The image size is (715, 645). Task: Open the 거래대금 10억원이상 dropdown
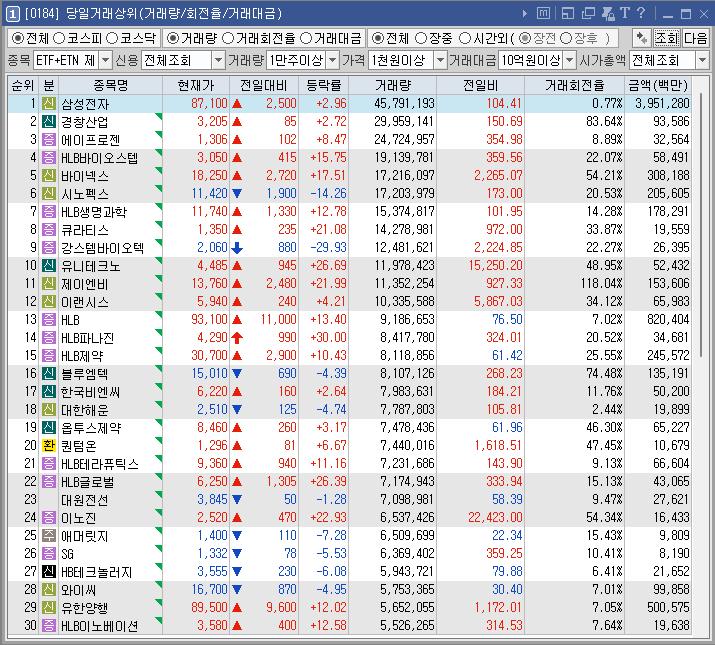click(570, 60)
